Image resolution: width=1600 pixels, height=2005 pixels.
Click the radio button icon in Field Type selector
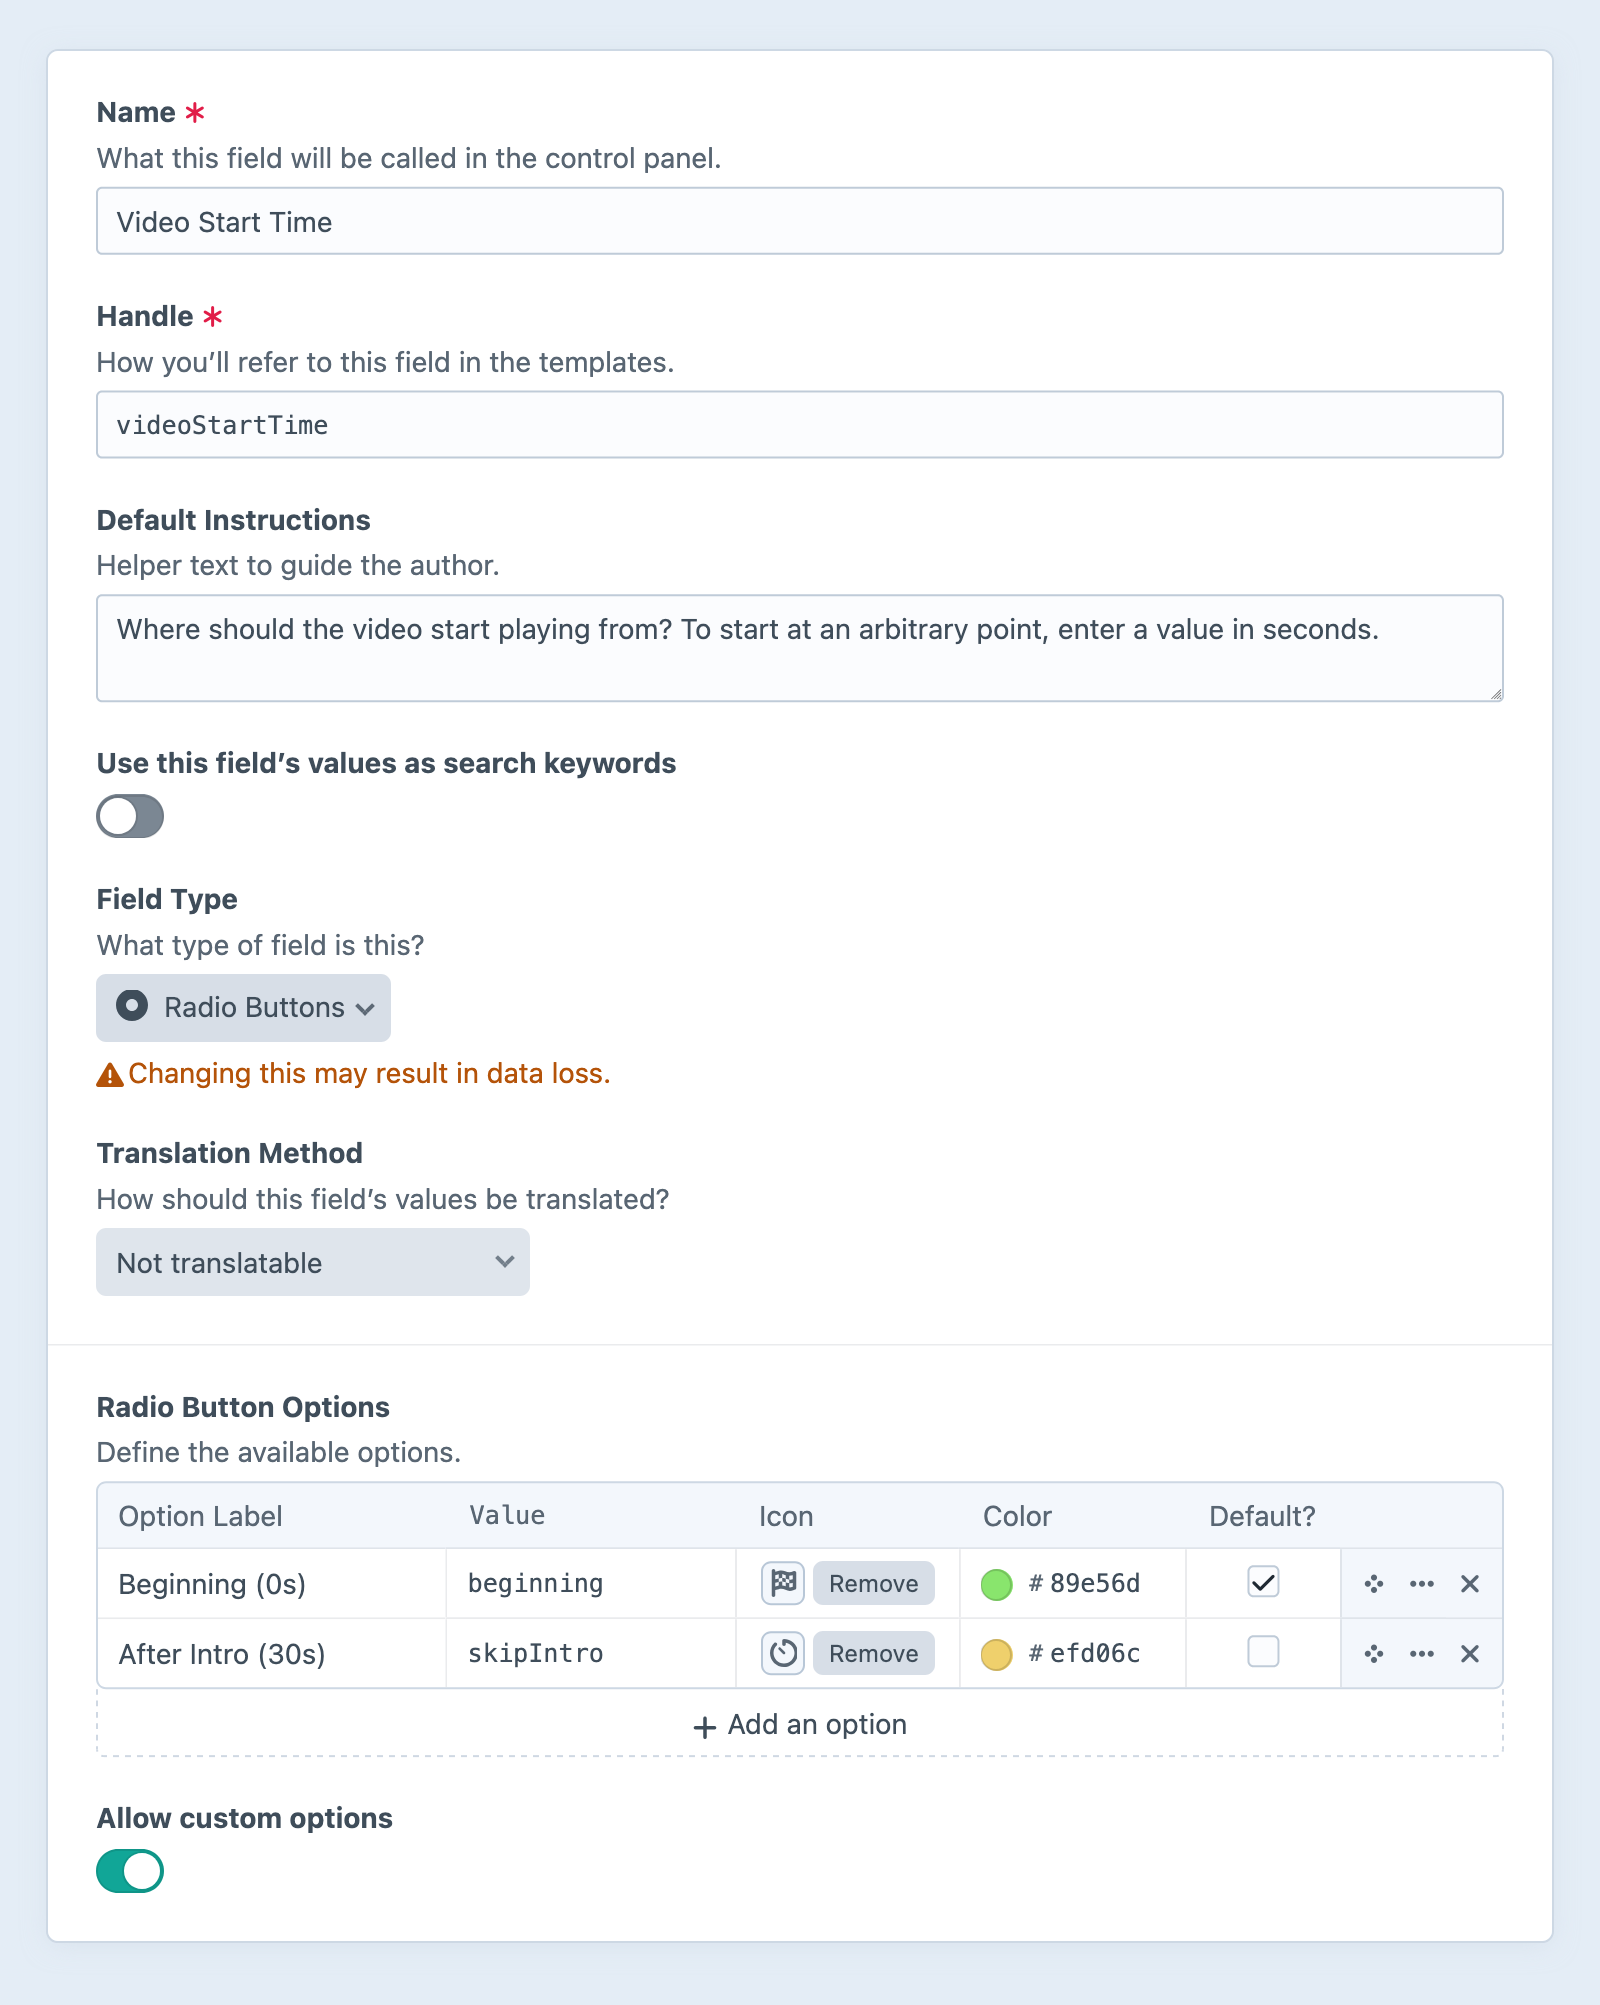point(132,1007)
